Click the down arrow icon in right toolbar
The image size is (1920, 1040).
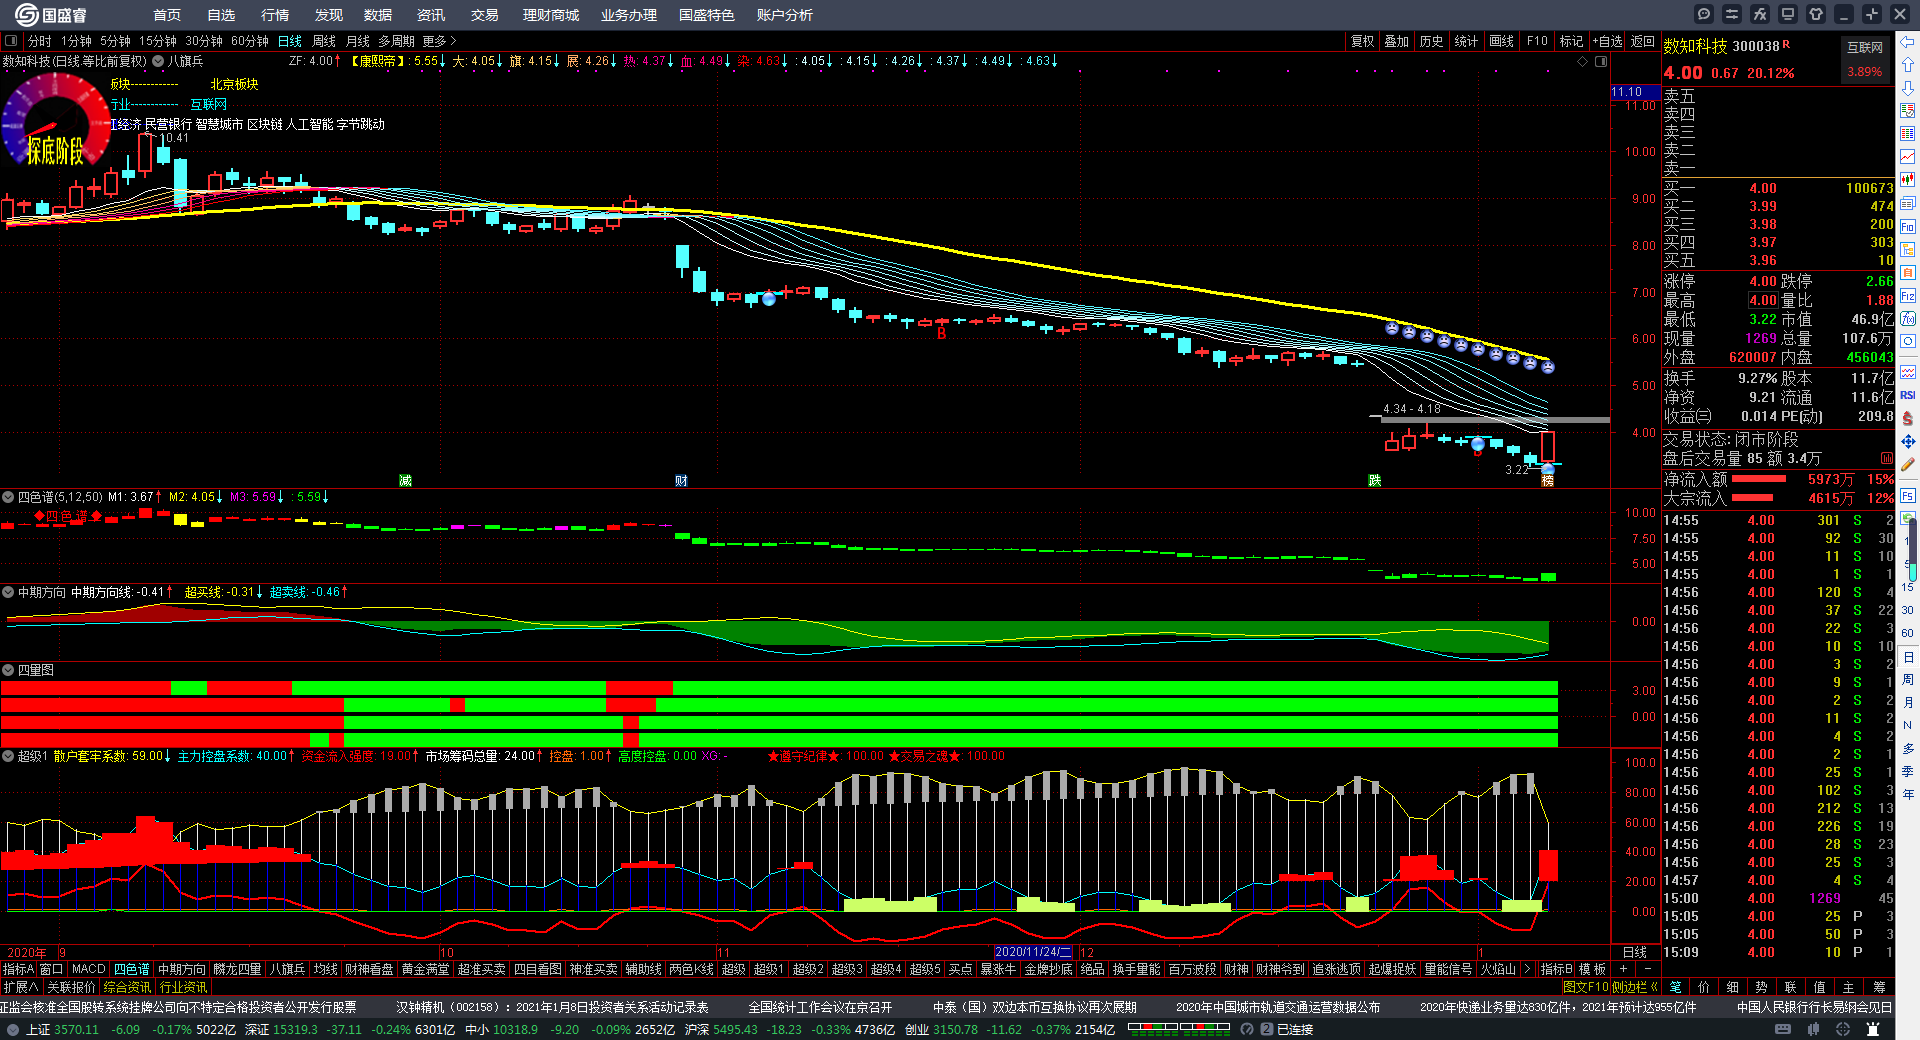click(x=1908, y=88)
